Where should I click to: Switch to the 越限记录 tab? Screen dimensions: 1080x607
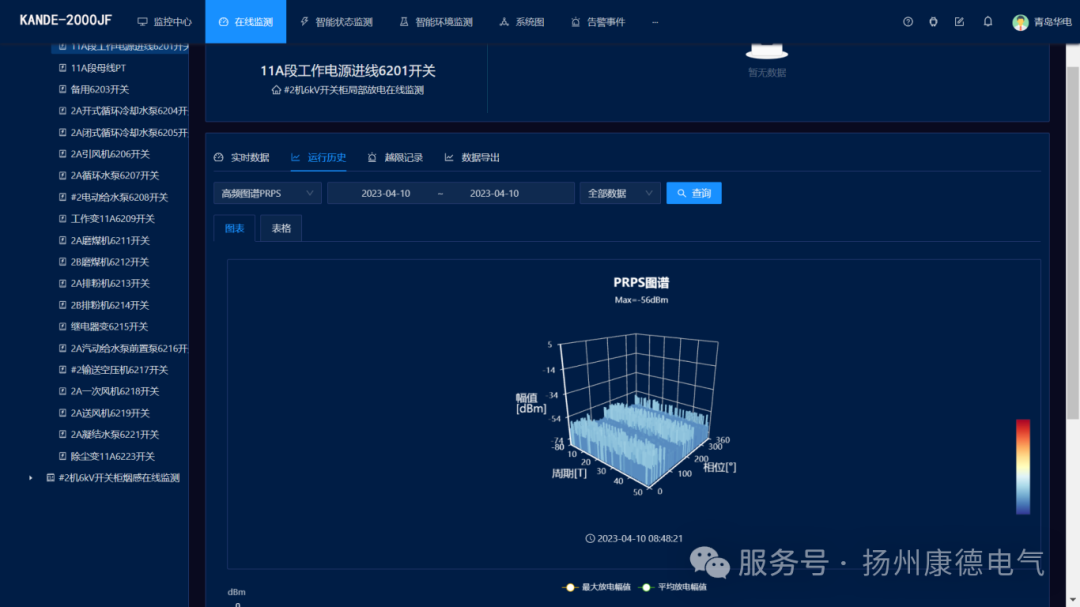point(395,158)
